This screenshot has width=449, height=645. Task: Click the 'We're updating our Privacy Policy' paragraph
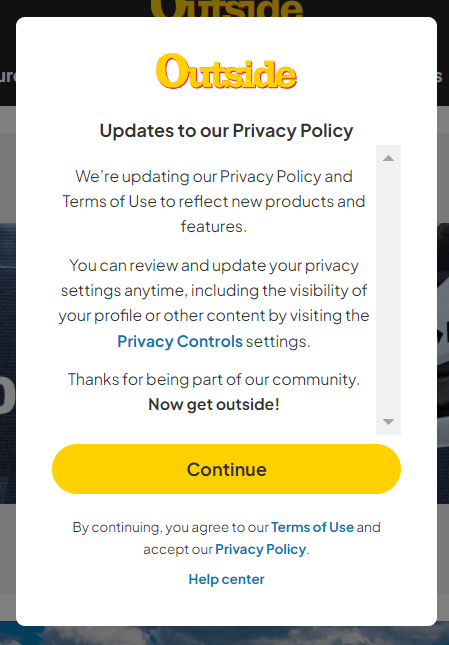pos(214,201)
